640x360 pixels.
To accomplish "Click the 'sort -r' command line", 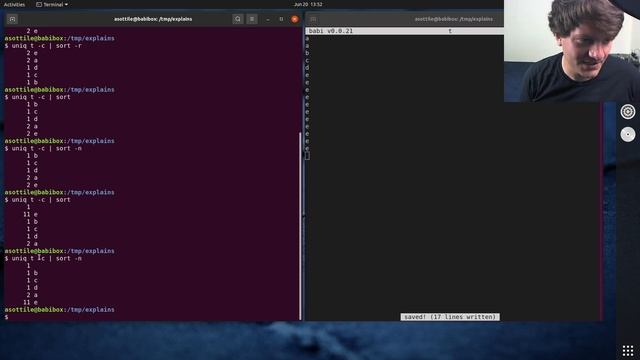I will point(43,46).
